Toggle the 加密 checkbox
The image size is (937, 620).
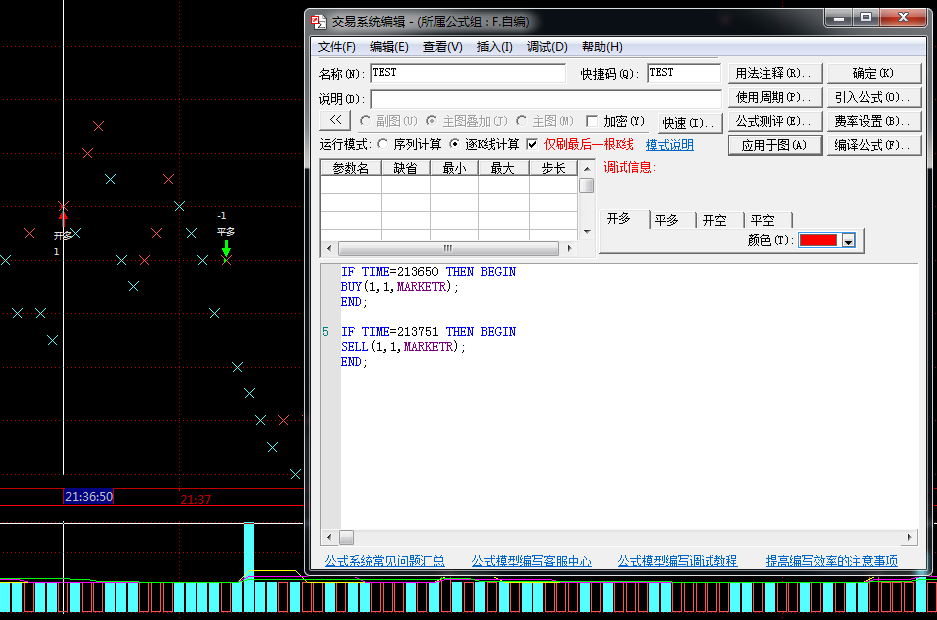(x=592, y=121)
